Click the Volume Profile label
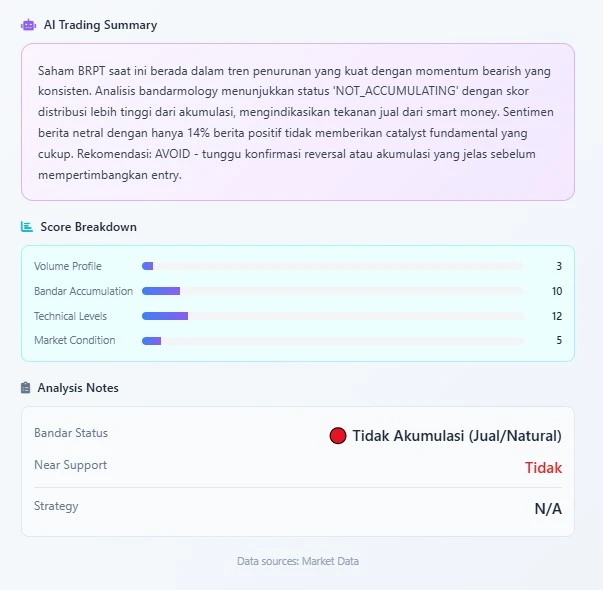This screenshot has height=590, width=603. 68,266
